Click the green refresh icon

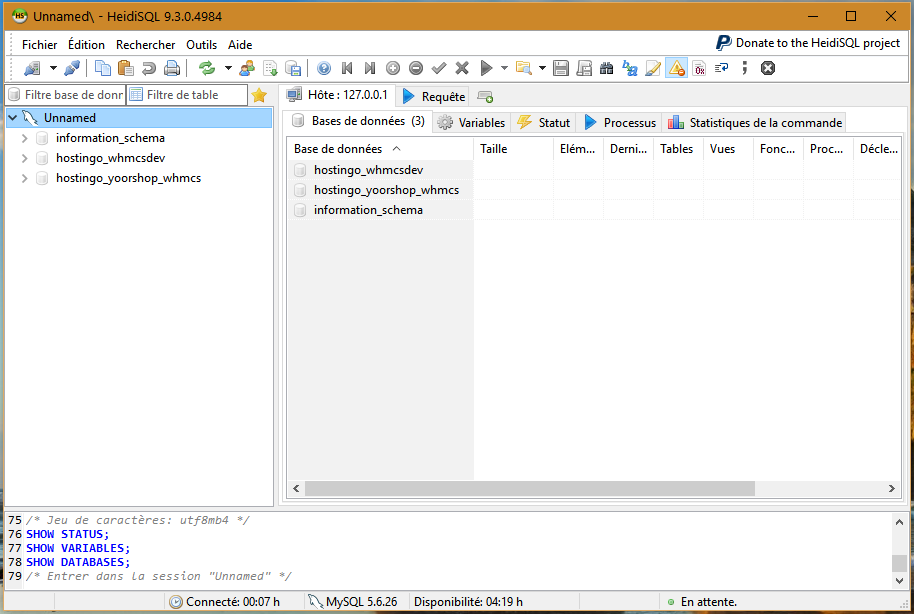207,68
